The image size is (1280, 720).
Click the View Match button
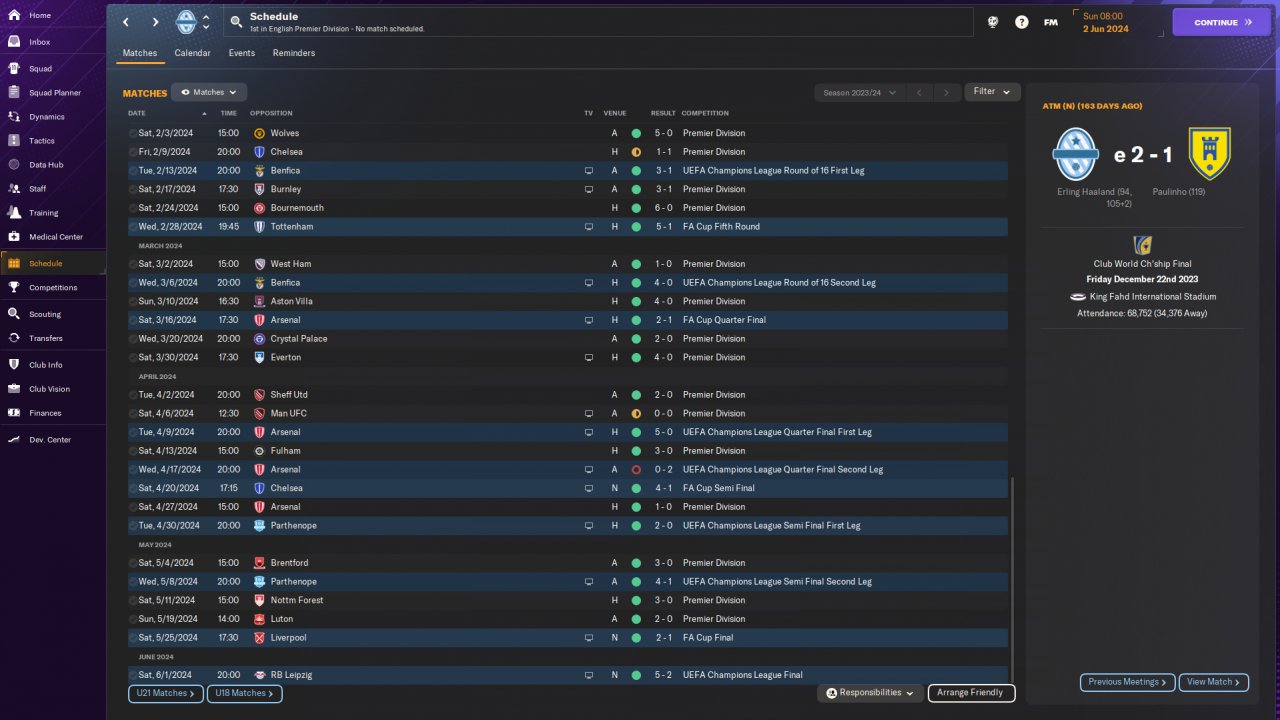point(1214,682)
